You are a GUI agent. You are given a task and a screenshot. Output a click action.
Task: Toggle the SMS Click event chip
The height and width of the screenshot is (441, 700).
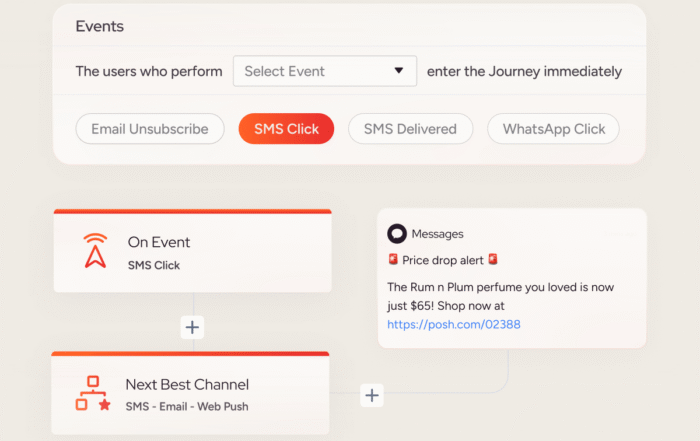pos(286,129)
